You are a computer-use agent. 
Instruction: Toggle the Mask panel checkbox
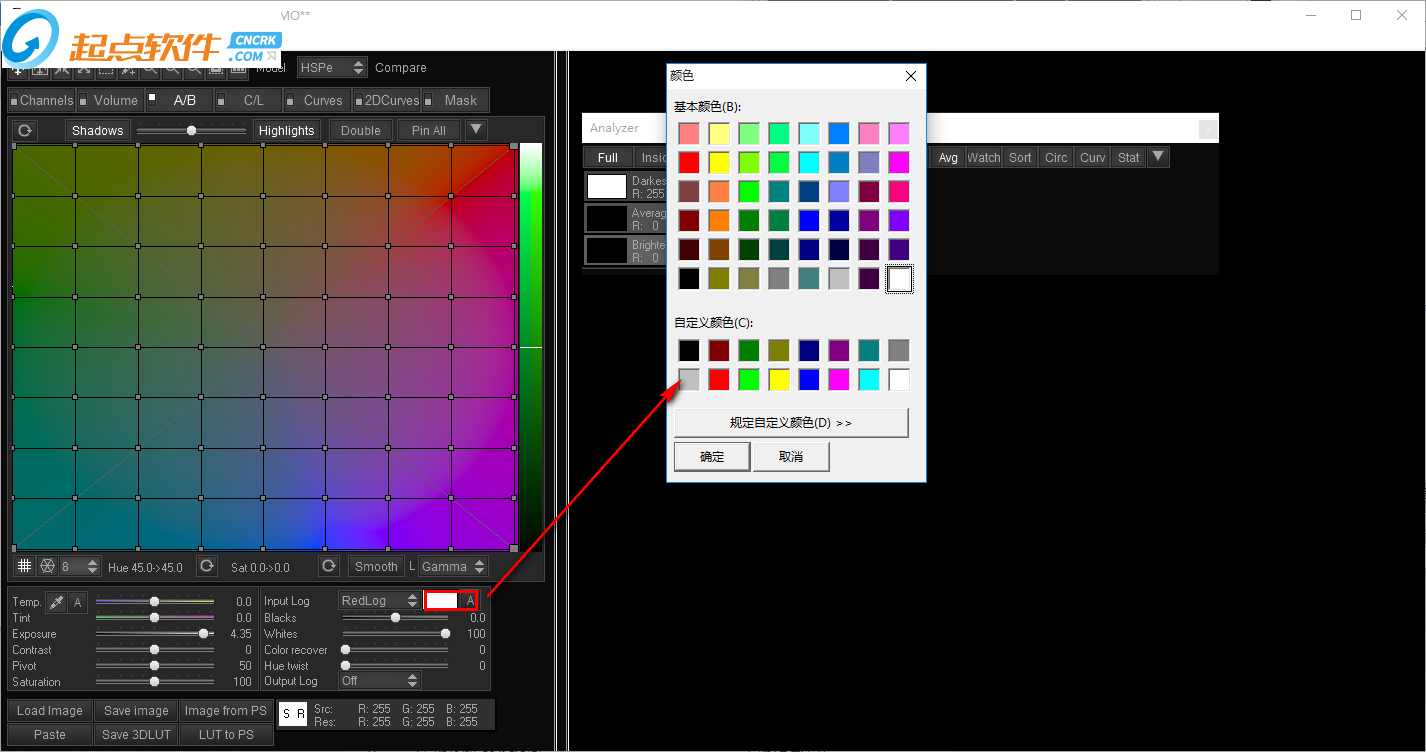pos(428,101)
